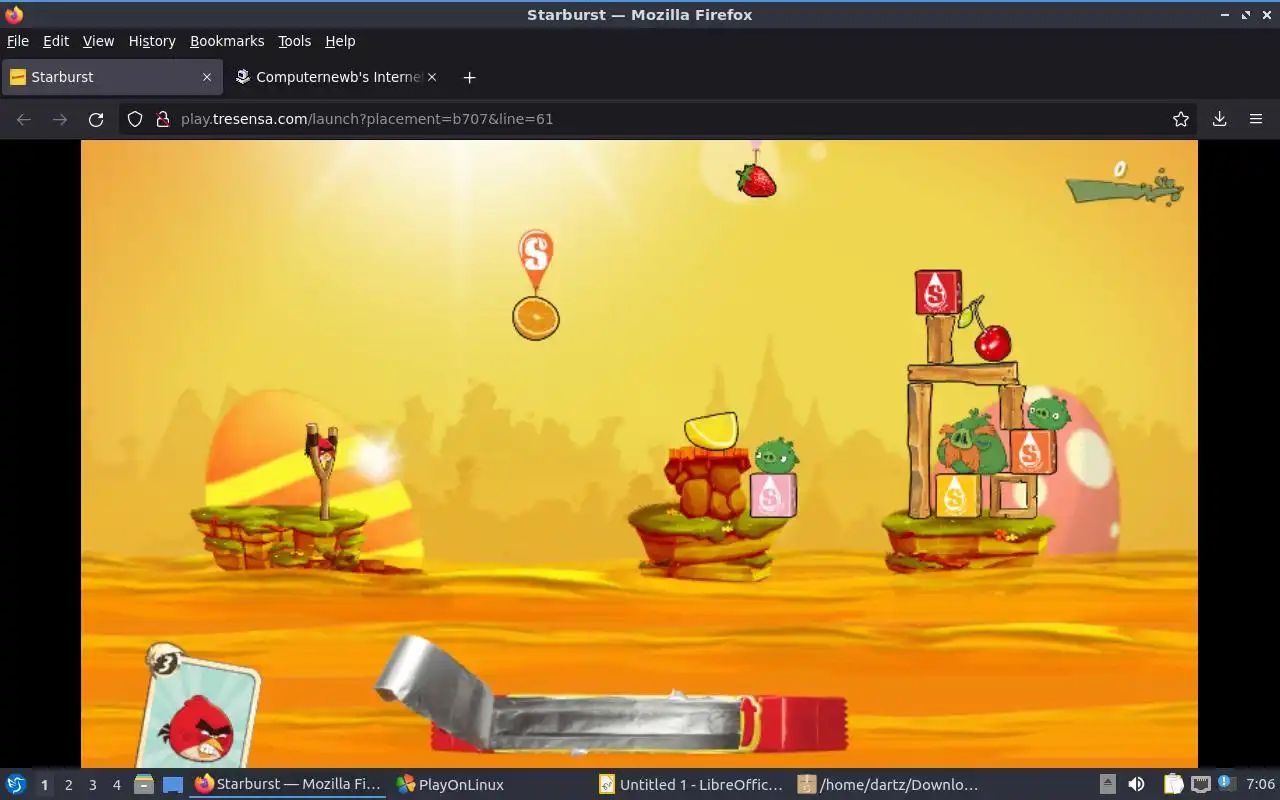Click the hollow wooden square block
This screenshot has height=800, width=1280.
coord(1013,496)
